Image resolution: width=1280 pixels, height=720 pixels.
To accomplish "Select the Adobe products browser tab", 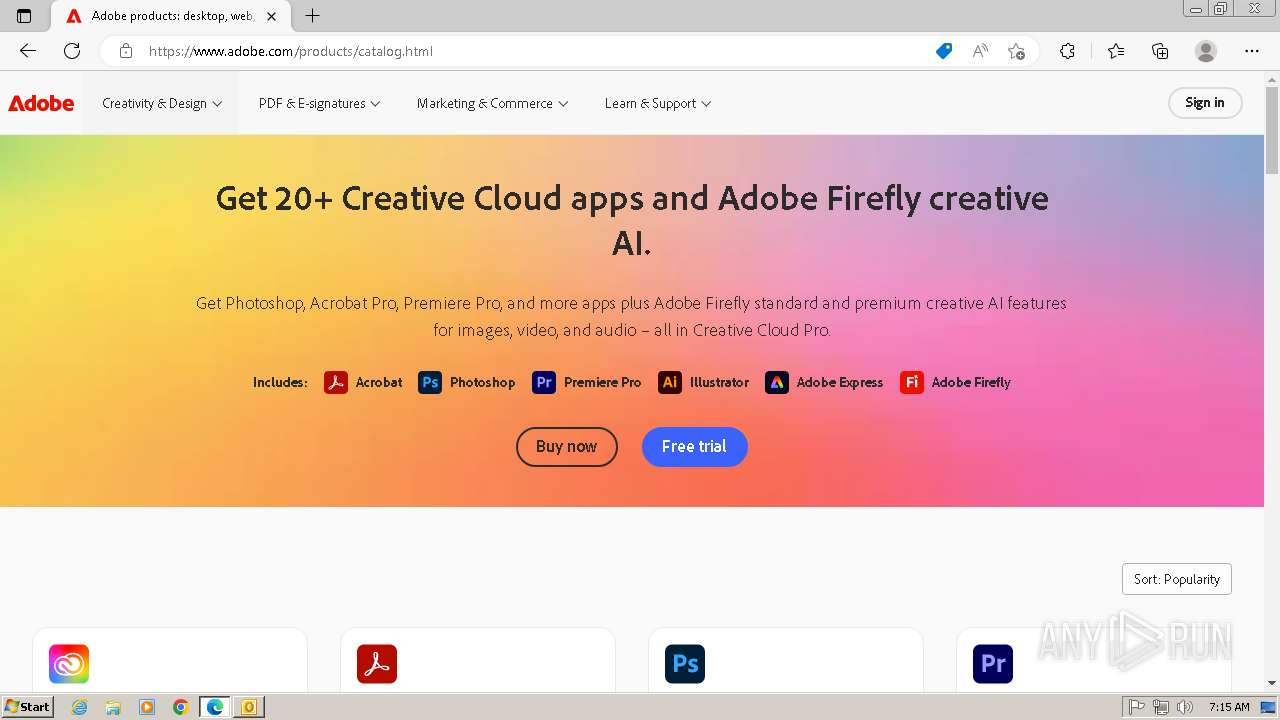I will pyautogui.click(x=172, y=16).
